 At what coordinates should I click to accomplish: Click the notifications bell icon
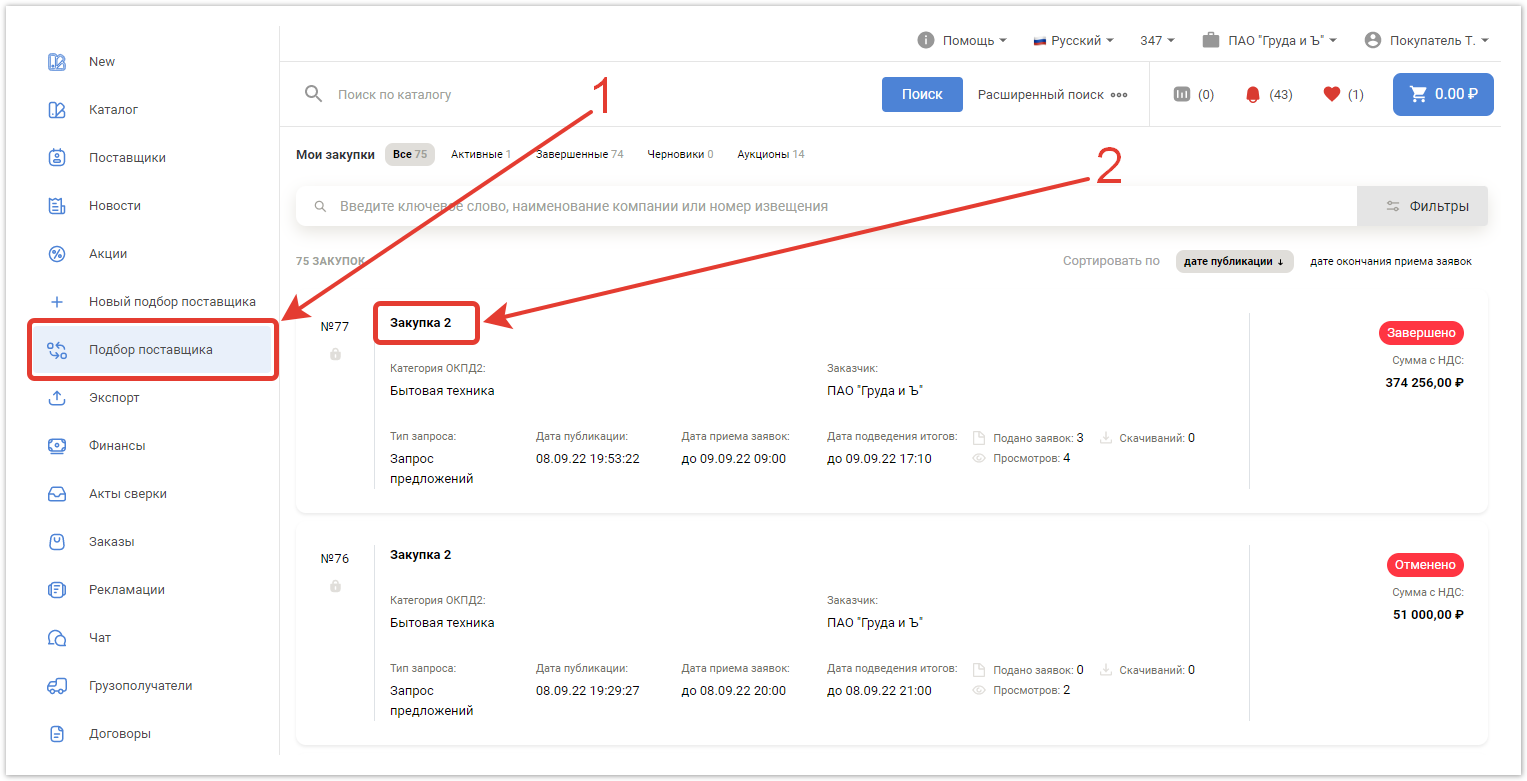click(1253, 95)
